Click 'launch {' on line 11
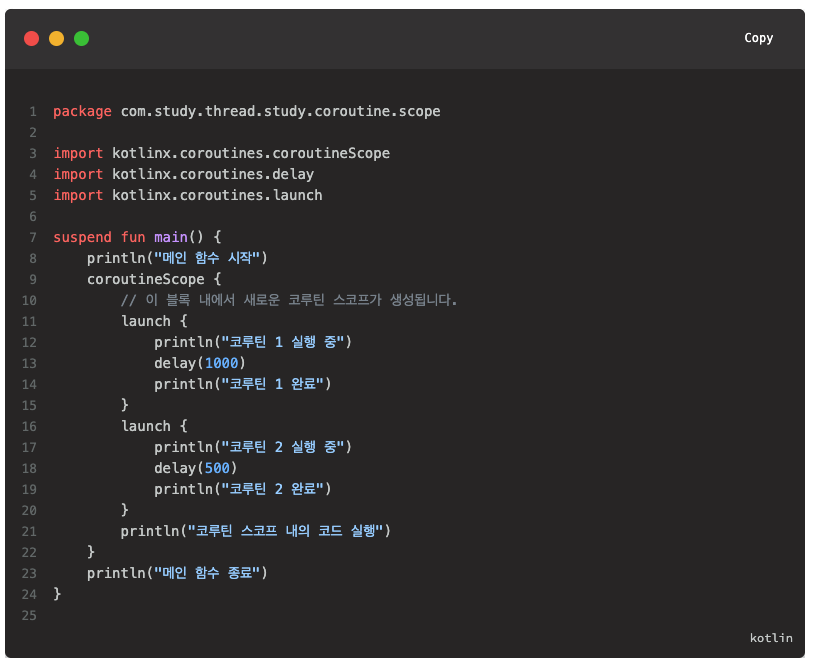This screenshot has height=671, width=817. [154, 321]
